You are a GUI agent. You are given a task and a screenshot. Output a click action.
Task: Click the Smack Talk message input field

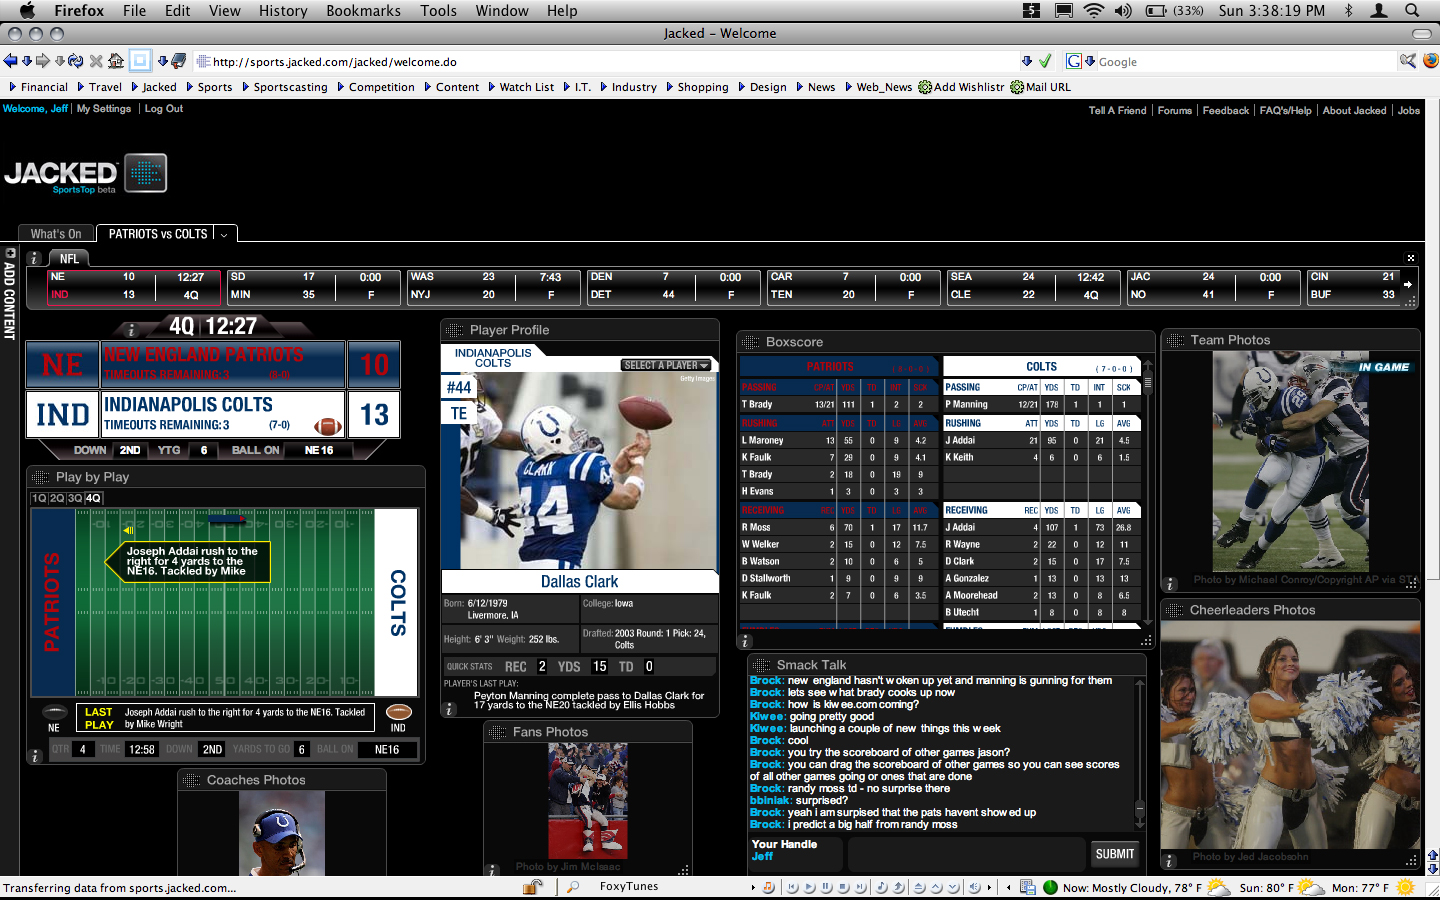point(966,854)
